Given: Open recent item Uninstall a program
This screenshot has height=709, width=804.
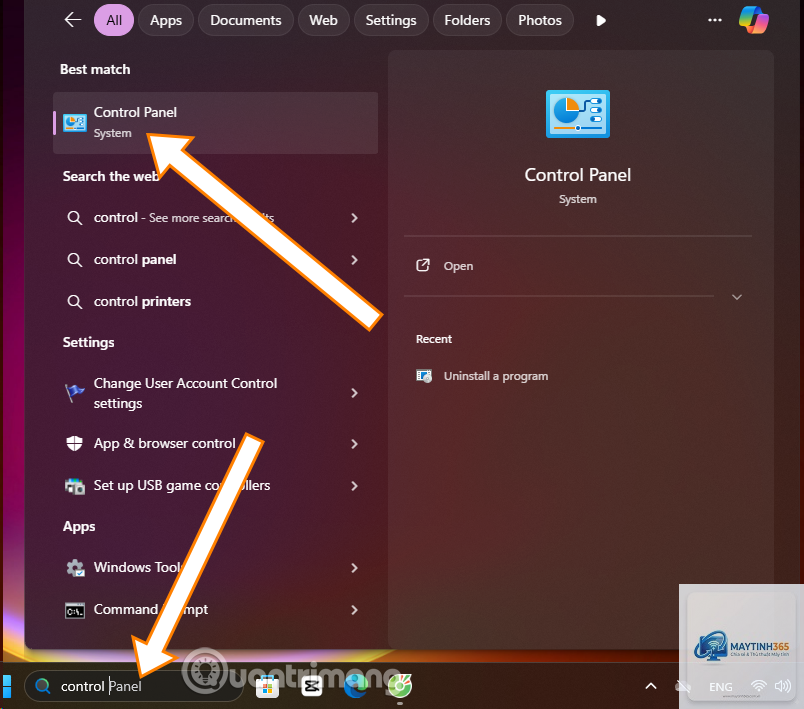Looking at the screenshot, I should (x=496, y=376).
